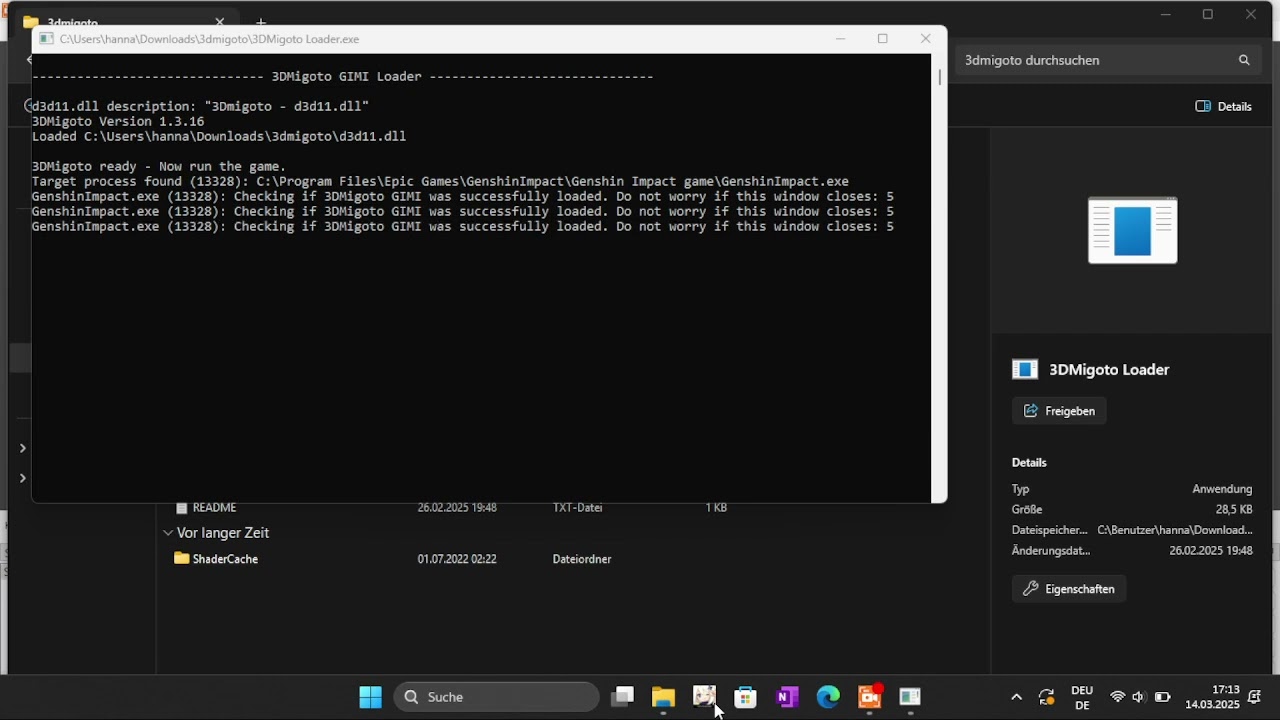Toggle the Details pane button
Screen dimensions: 1280x720
(1224, 106)
